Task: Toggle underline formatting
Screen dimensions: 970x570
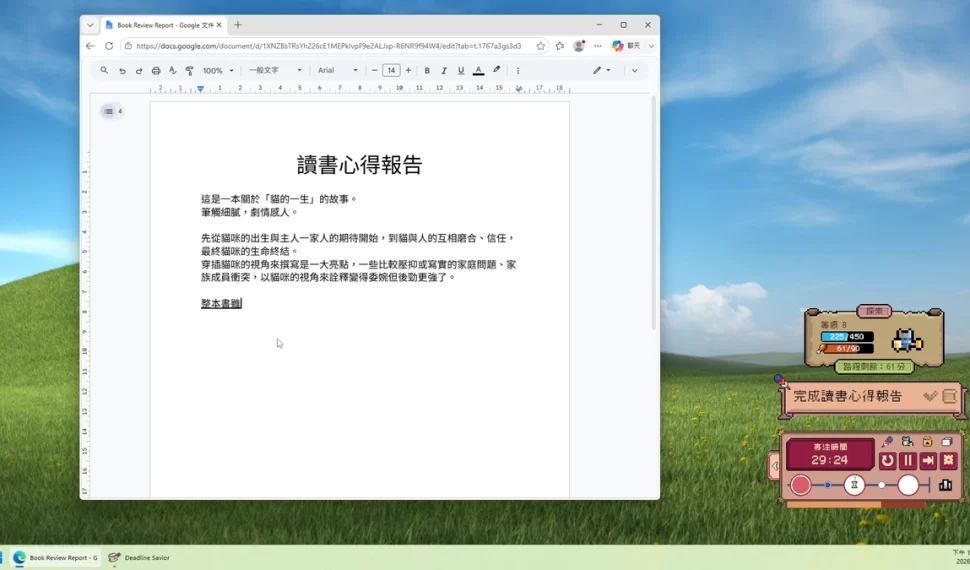Action: [461, 71]
